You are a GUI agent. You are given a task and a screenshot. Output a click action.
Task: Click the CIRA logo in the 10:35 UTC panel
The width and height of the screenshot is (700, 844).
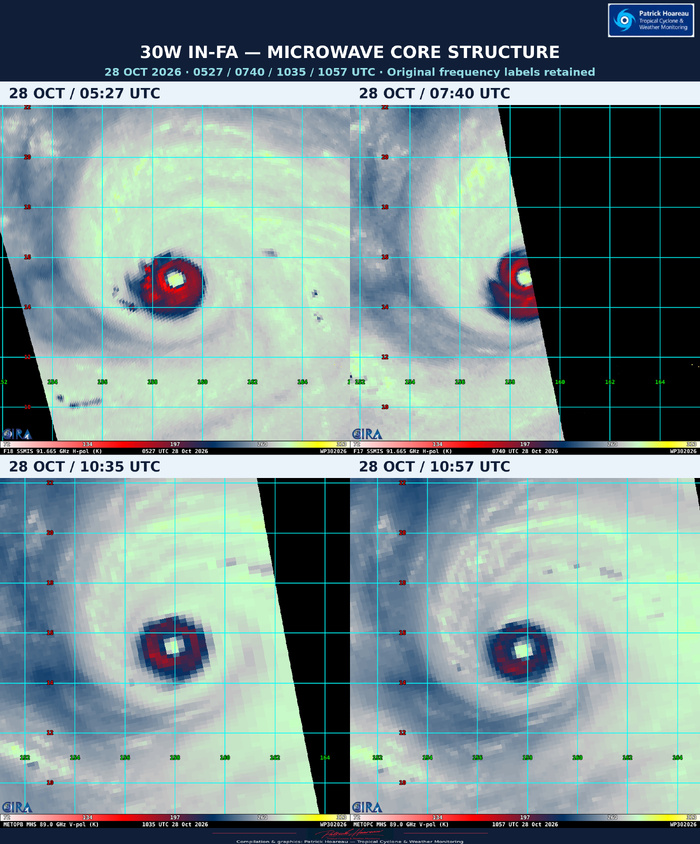point(17,807)
